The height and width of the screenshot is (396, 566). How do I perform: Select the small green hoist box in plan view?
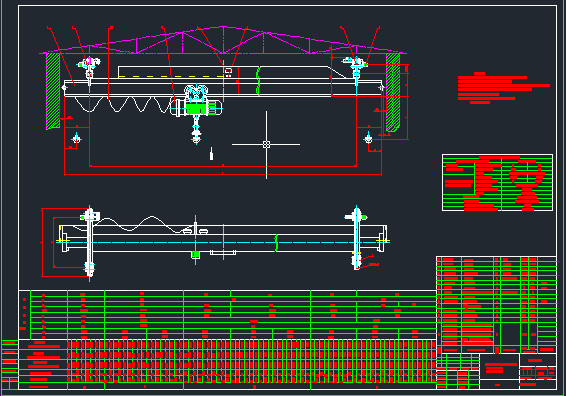pos(195,254)
